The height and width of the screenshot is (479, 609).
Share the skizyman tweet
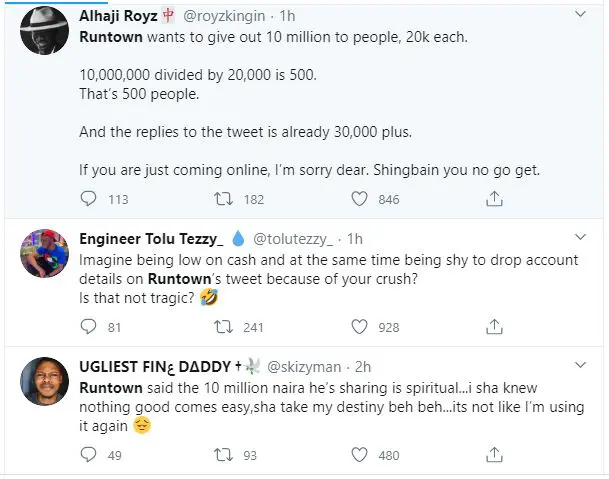pyautogui.click(x=493, y=453)
